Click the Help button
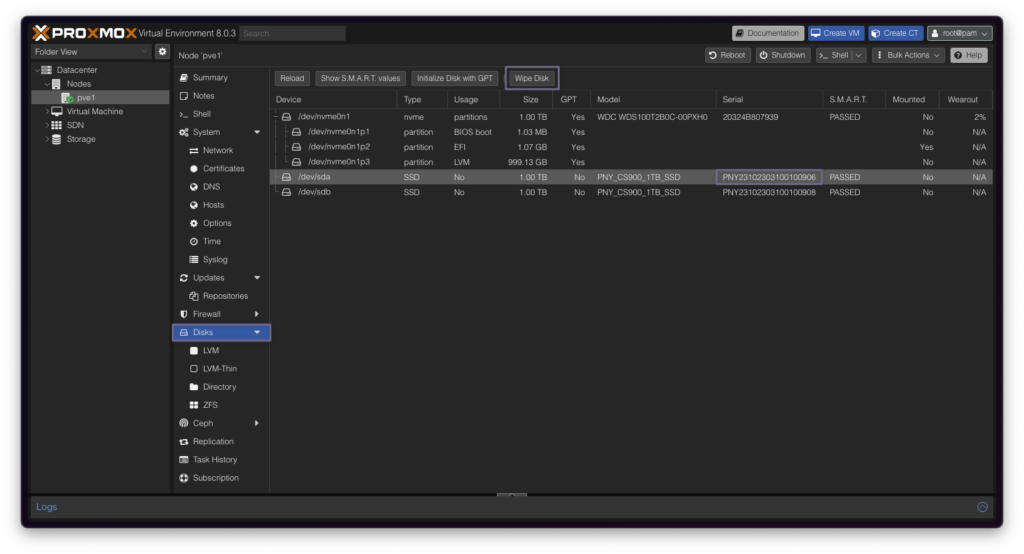Viewport: 1024px width, 554px height. (968, 56)
